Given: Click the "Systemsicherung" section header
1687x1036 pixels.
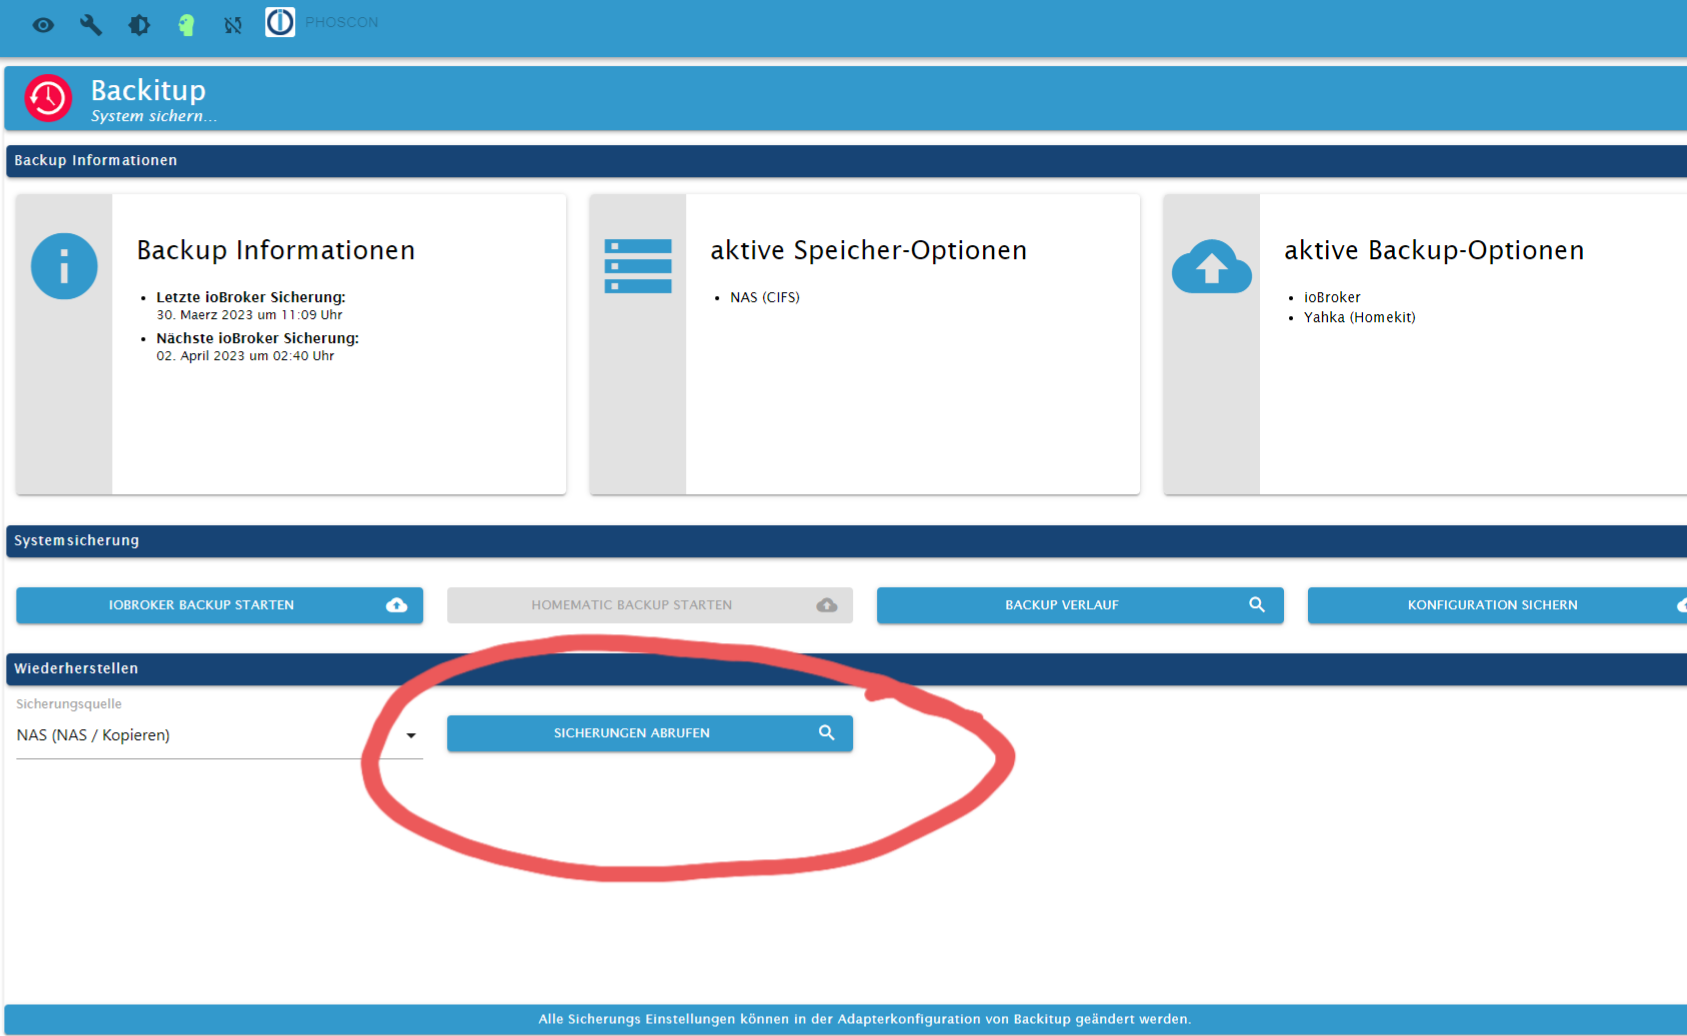Looking at the screenshot, I should tap(77, 540).
